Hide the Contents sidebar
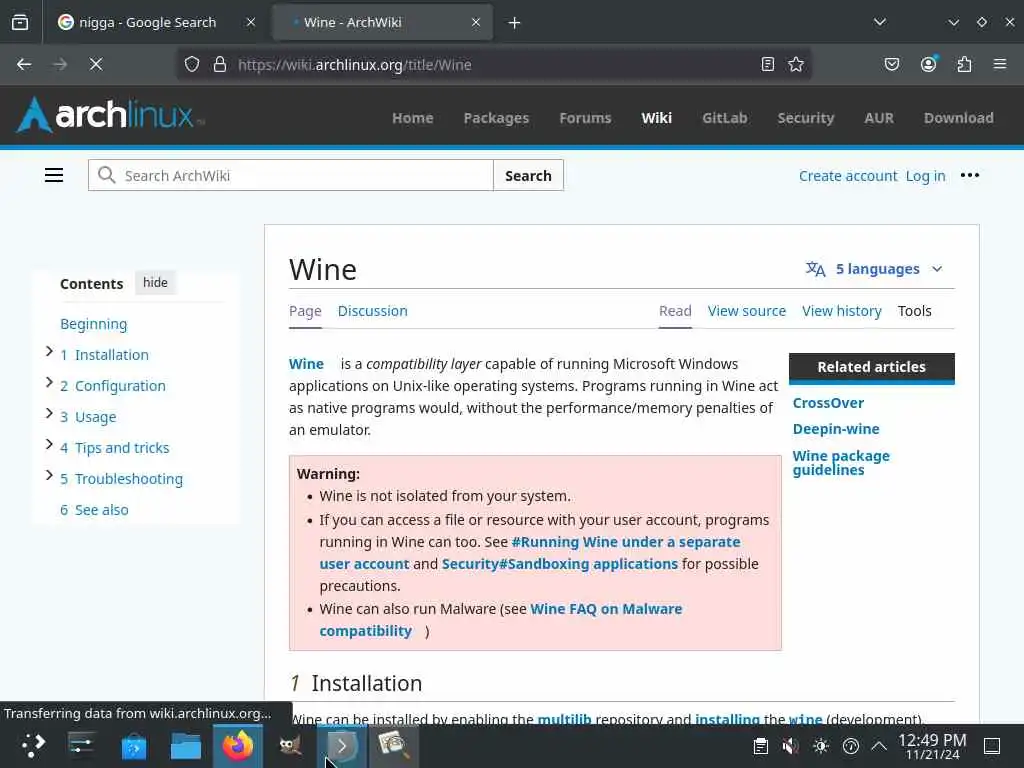Viewport: 1024px width, 768px height. pyautogui.click(x=155, y=283)
